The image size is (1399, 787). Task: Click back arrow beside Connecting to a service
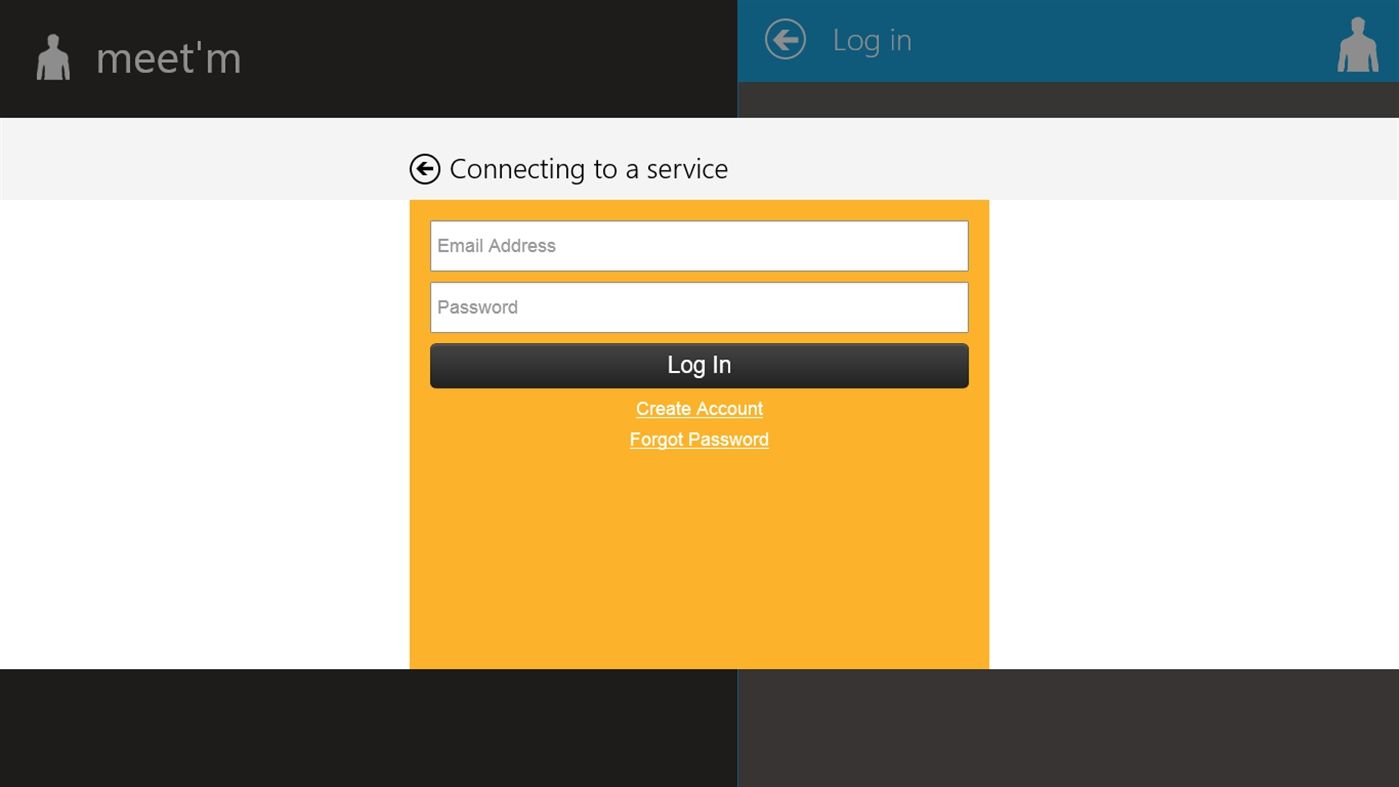pyautogui.click(x=425, y=169)
